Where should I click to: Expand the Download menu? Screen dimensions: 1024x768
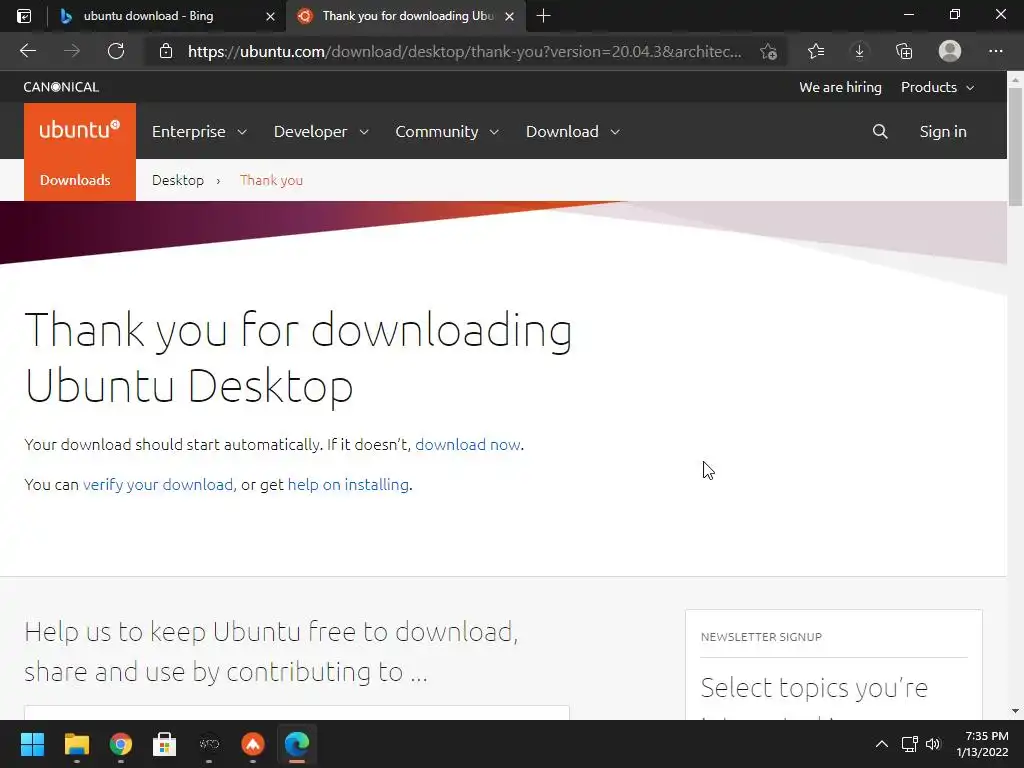(573, 131)
